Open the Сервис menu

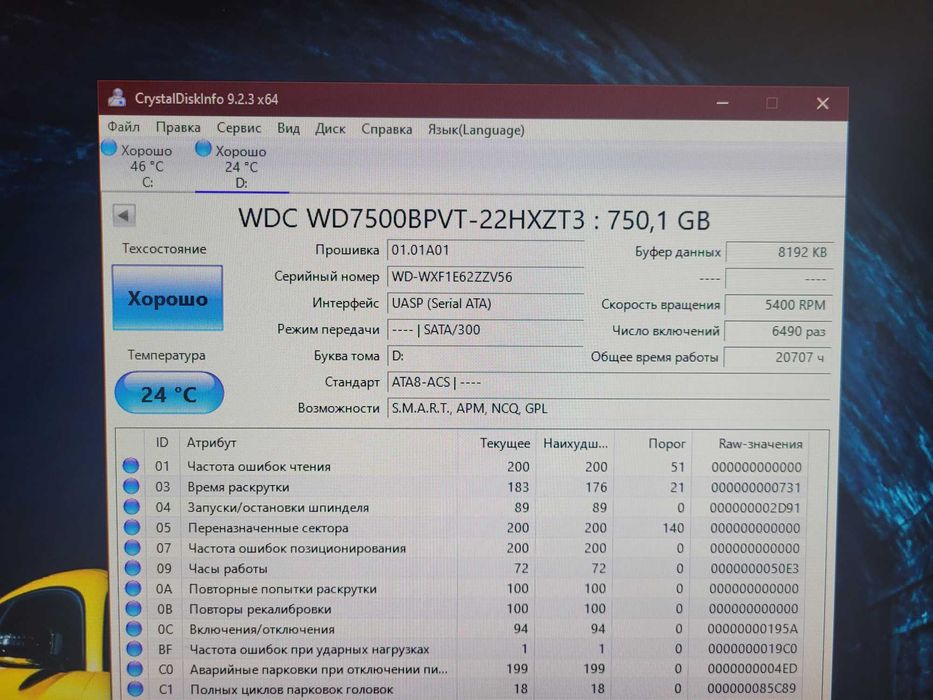point(239,128)
